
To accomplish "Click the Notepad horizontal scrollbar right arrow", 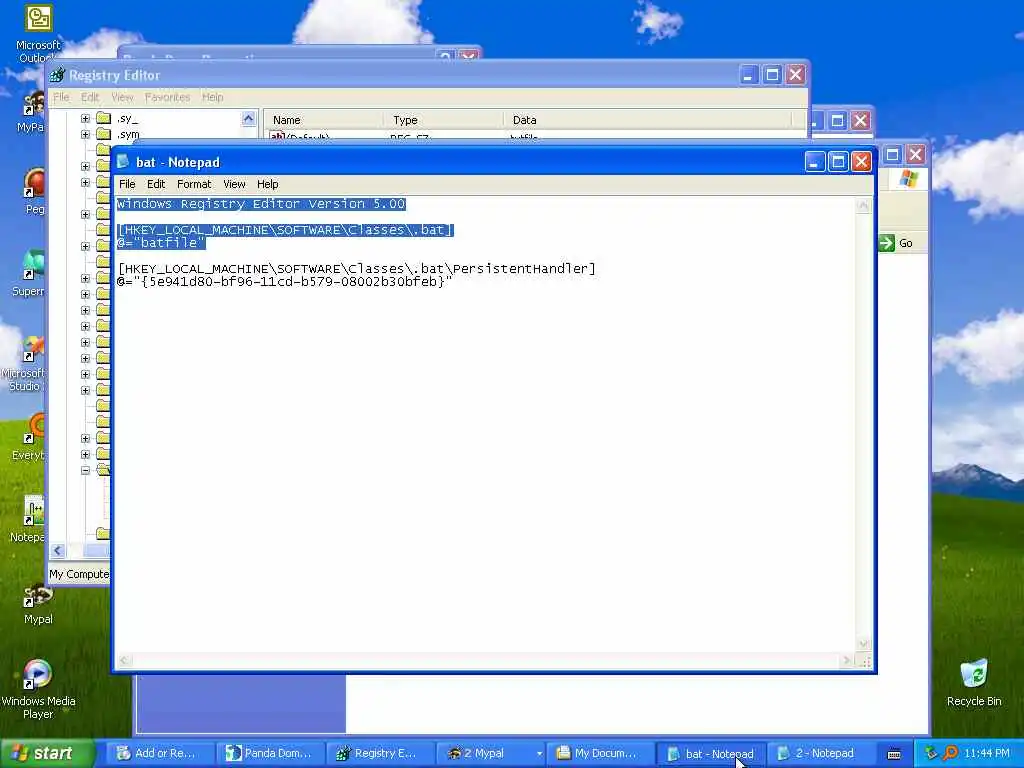I will [847, 661].
